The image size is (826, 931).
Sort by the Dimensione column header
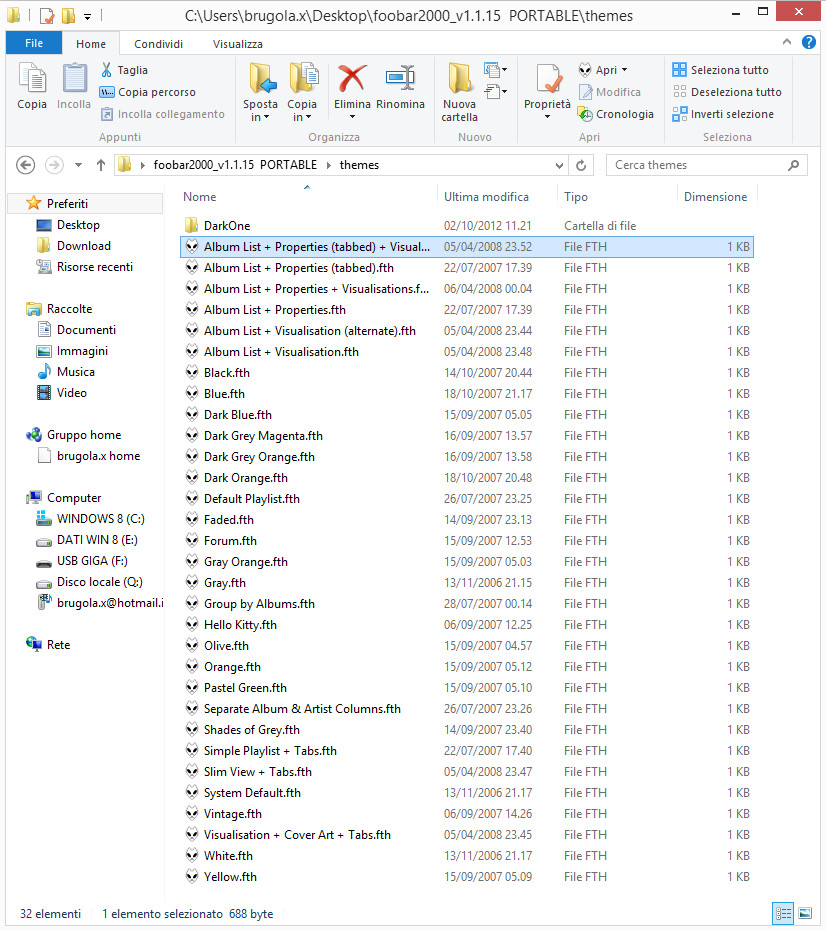point(716,197)
